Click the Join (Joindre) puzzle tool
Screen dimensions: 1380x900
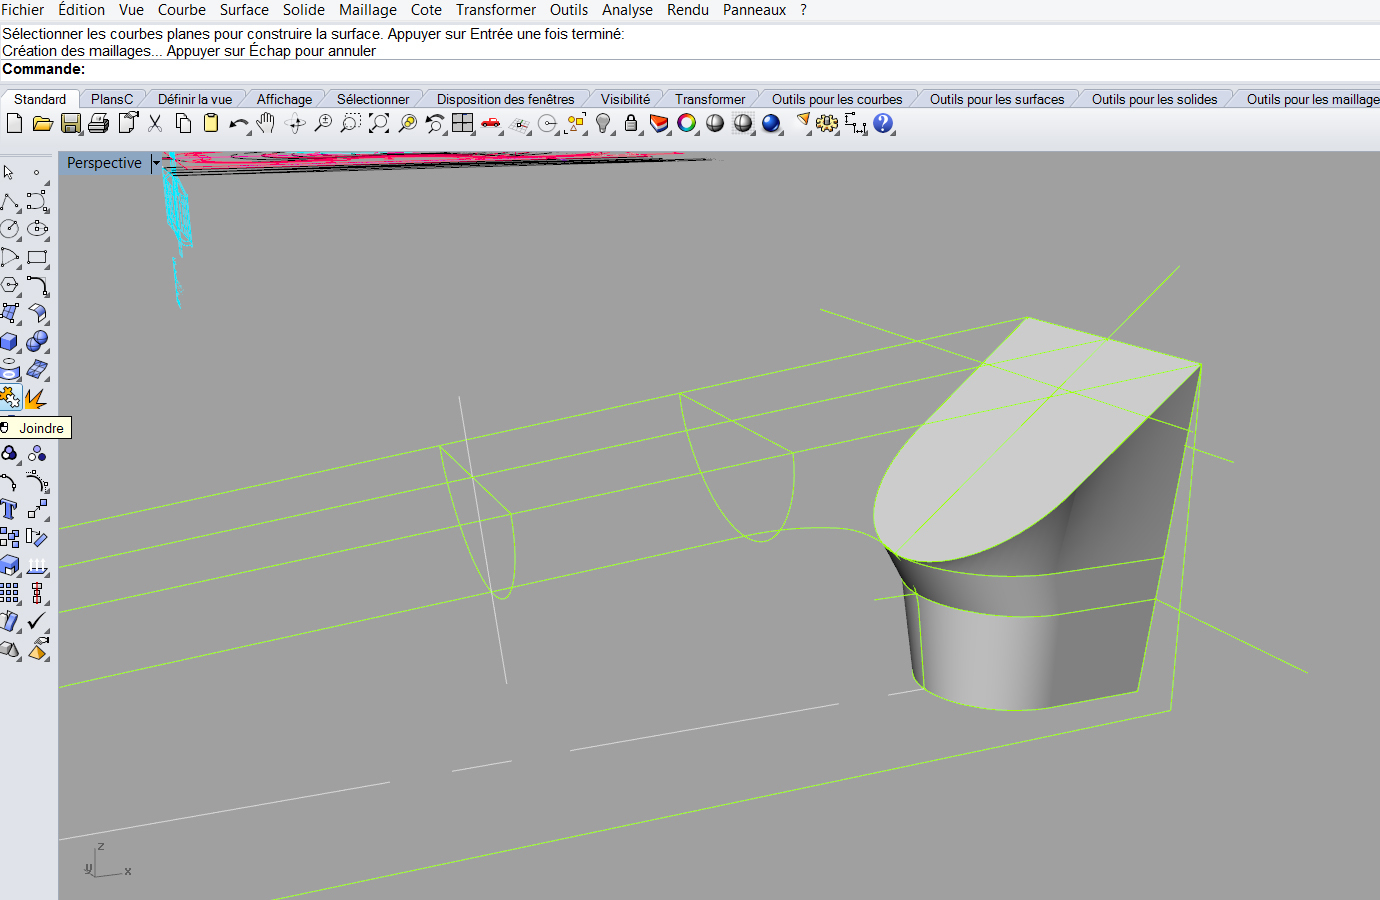pos(10,398)
